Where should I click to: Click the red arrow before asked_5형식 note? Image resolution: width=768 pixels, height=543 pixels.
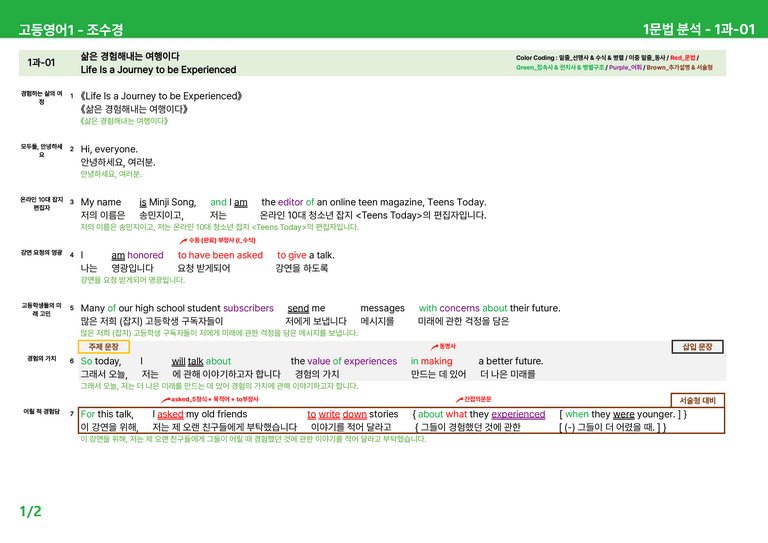(166, 400)
